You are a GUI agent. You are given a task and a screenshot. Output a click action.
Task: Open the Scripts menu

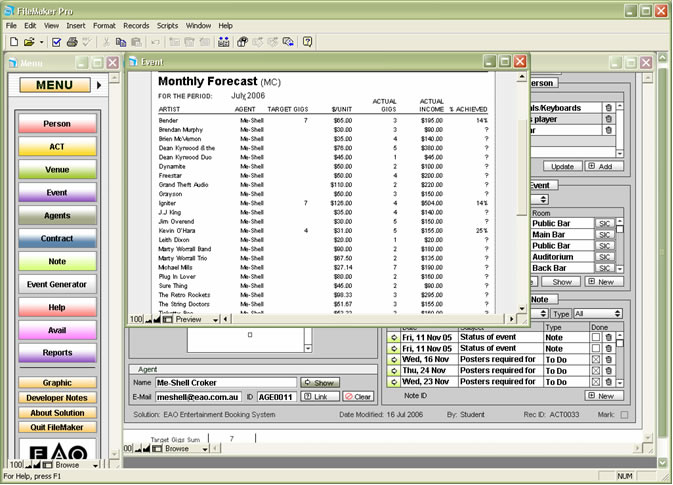(x=167, y=26)
